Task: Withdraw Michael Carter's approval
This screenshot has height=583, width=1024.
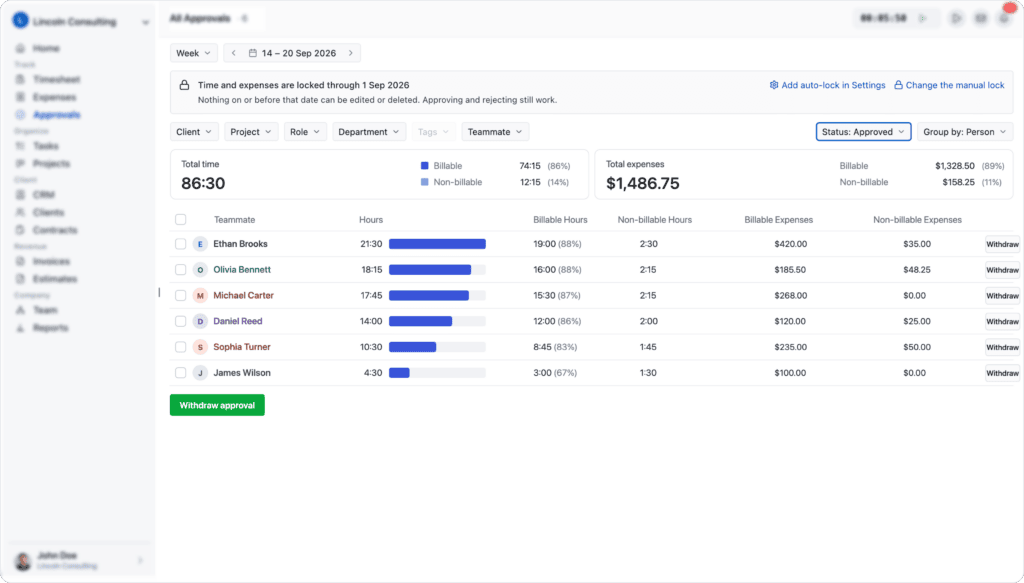Action: [x=1002, y=296]
